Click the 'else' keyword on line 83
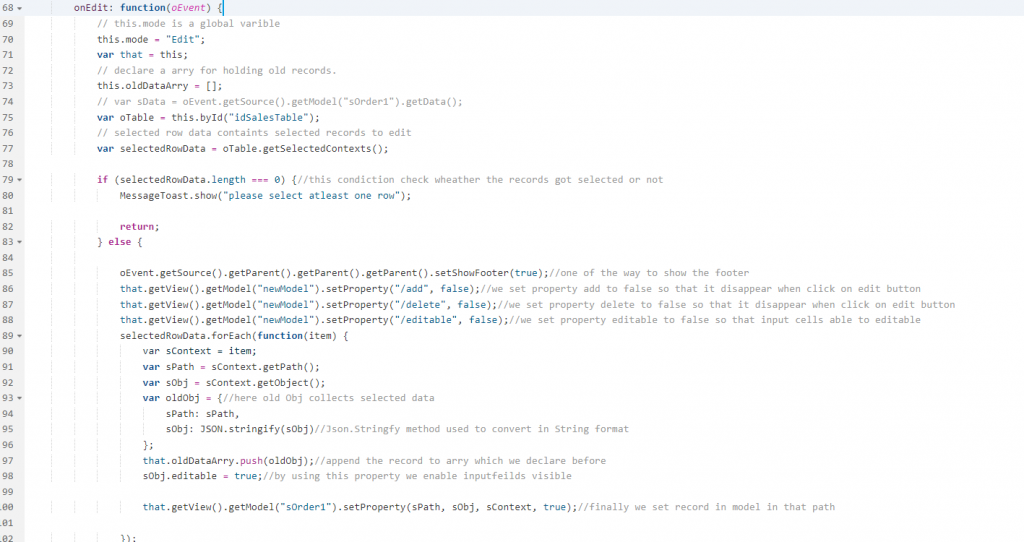The height and width of the screenshot is (542, 1024). pos(120,242)
